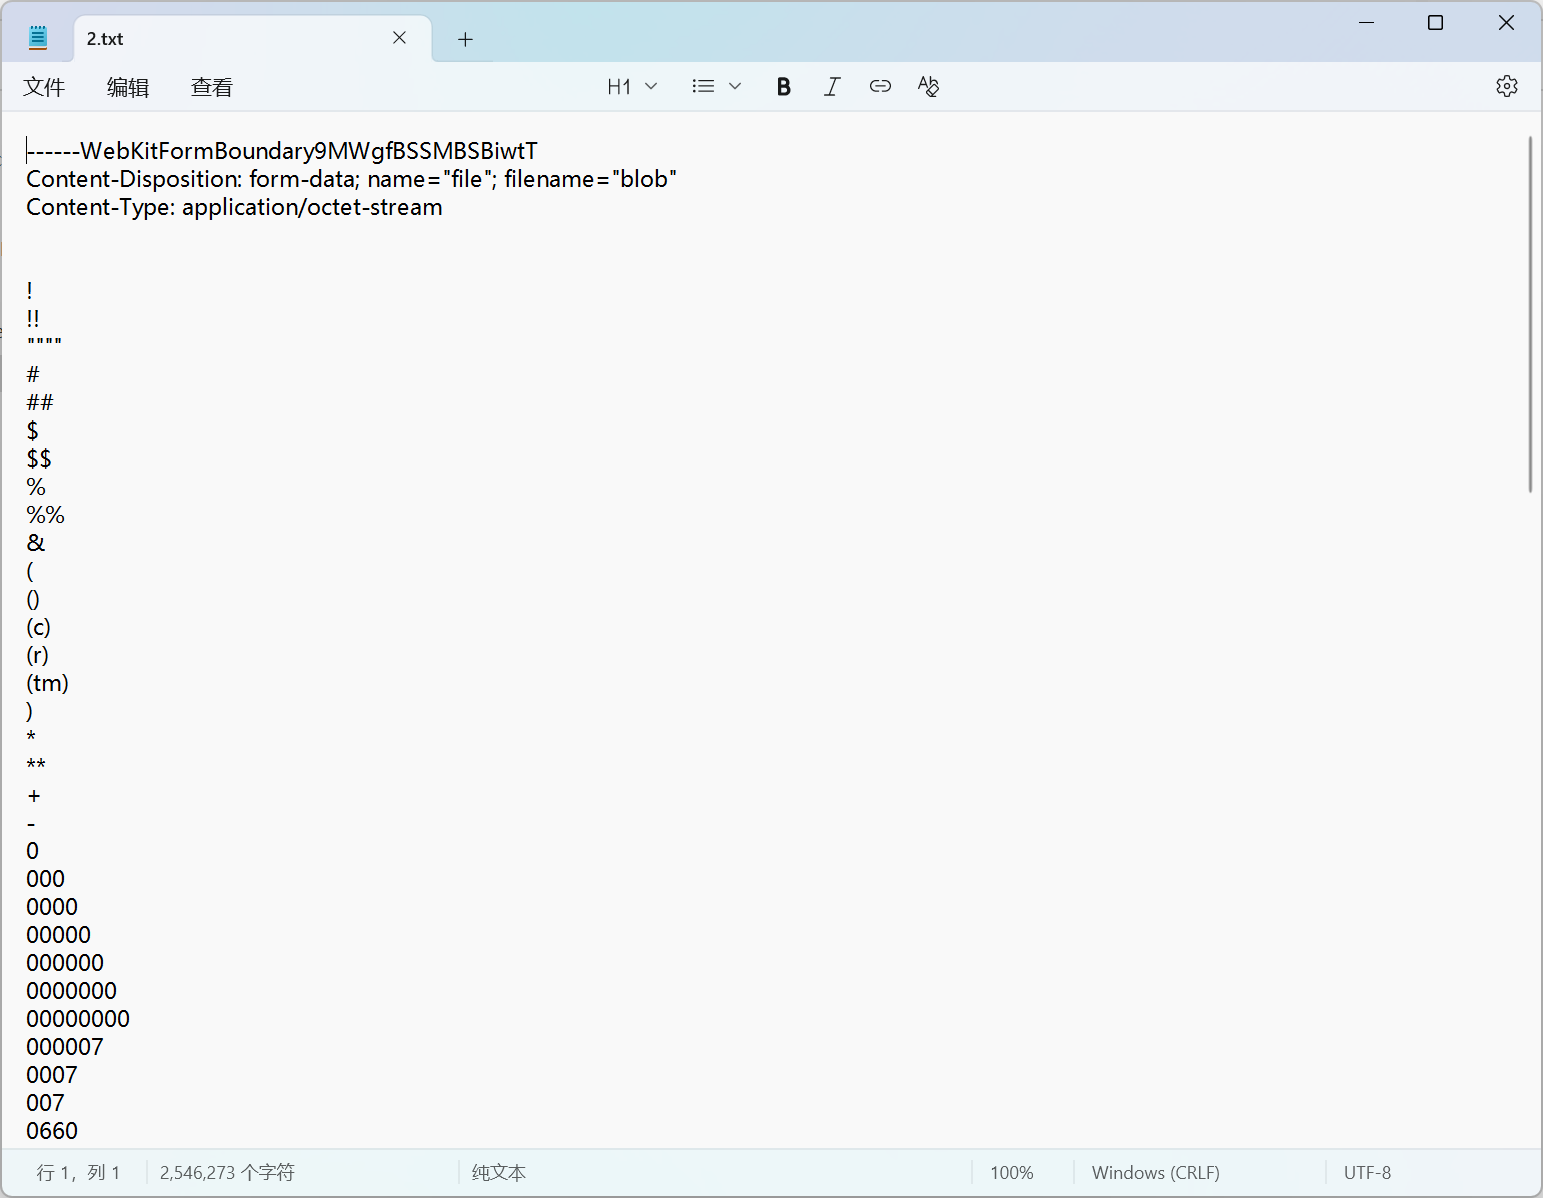Click the Windows (CRLF) line ending indicator
The width and height of the screenshot is (1543, 1198).
(x=1155, y=1172)
